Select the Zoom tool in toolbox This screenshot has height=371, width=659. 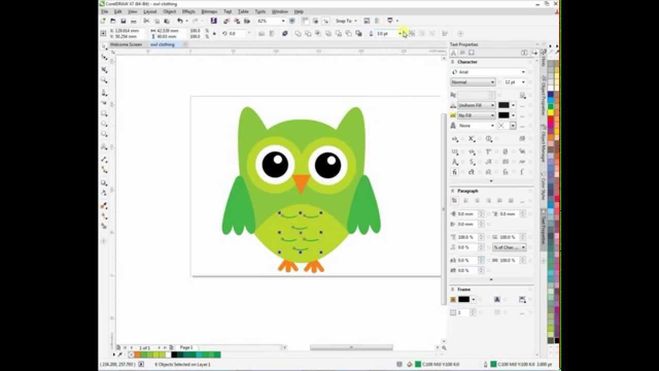point(105,80)
